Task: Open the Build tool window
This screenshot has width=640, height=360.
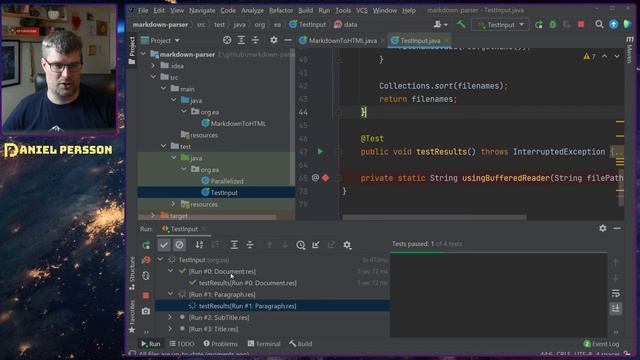Action: click(301, 344)
